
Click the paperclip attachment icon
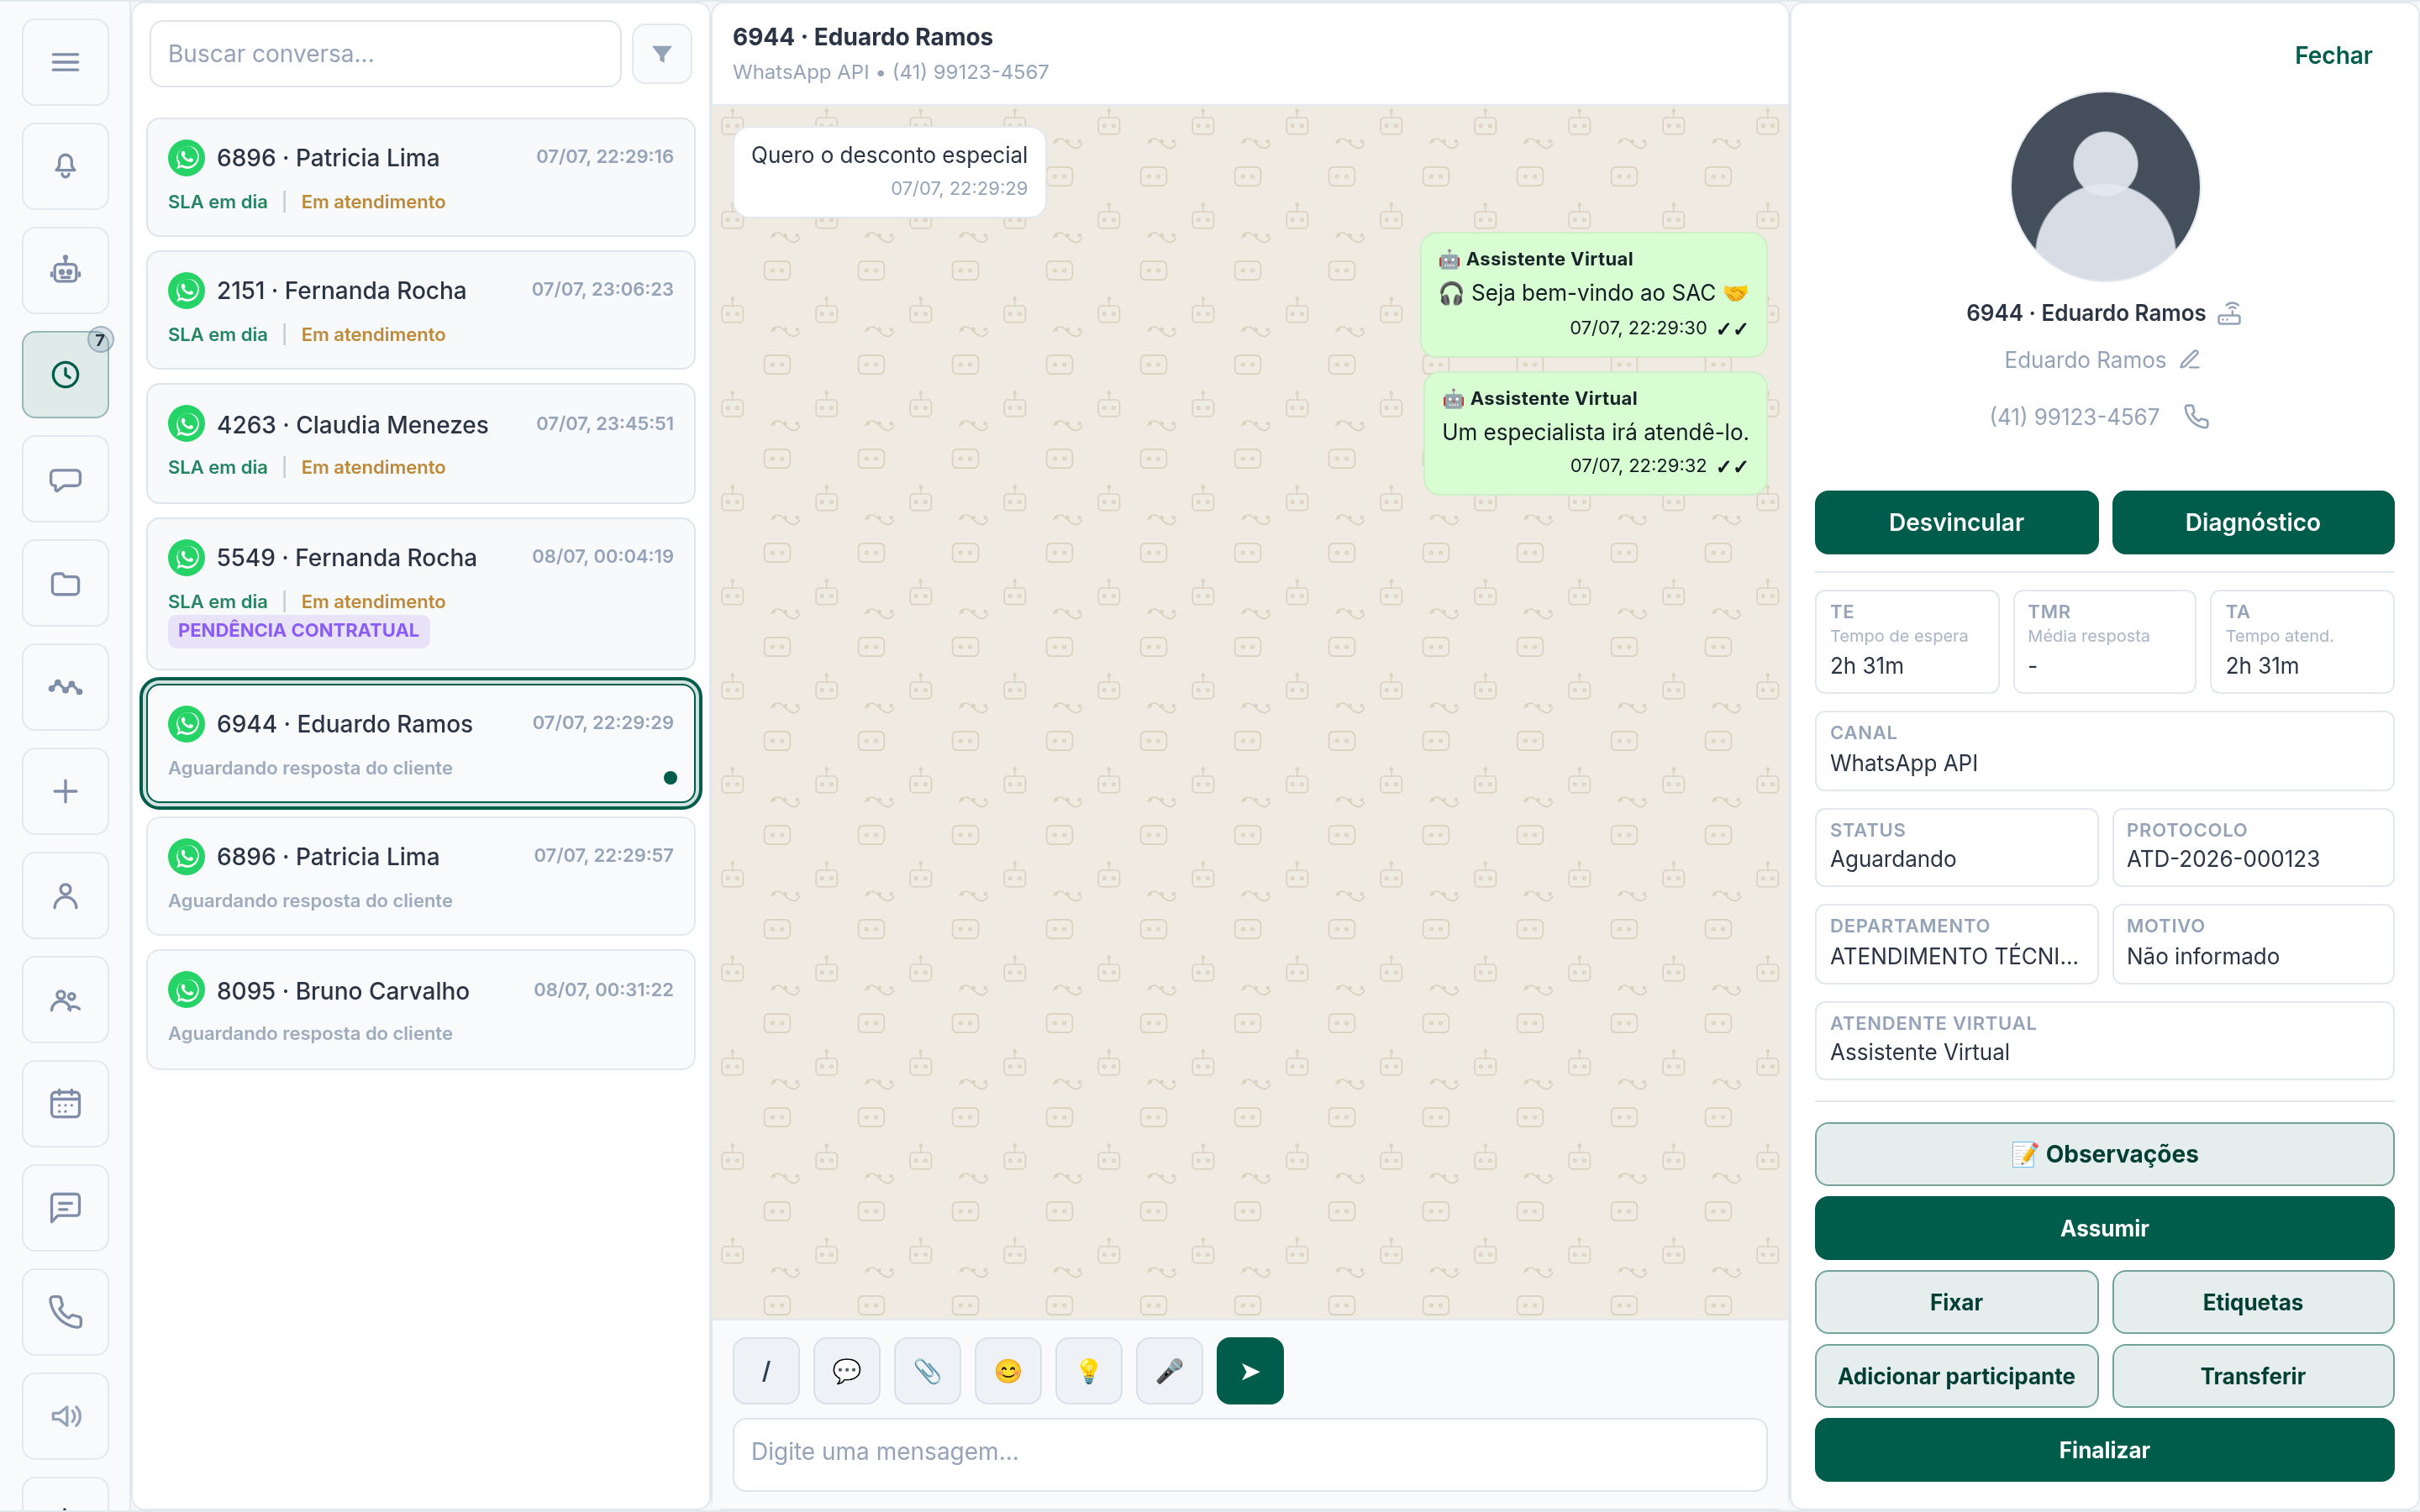pos(927,1370)
